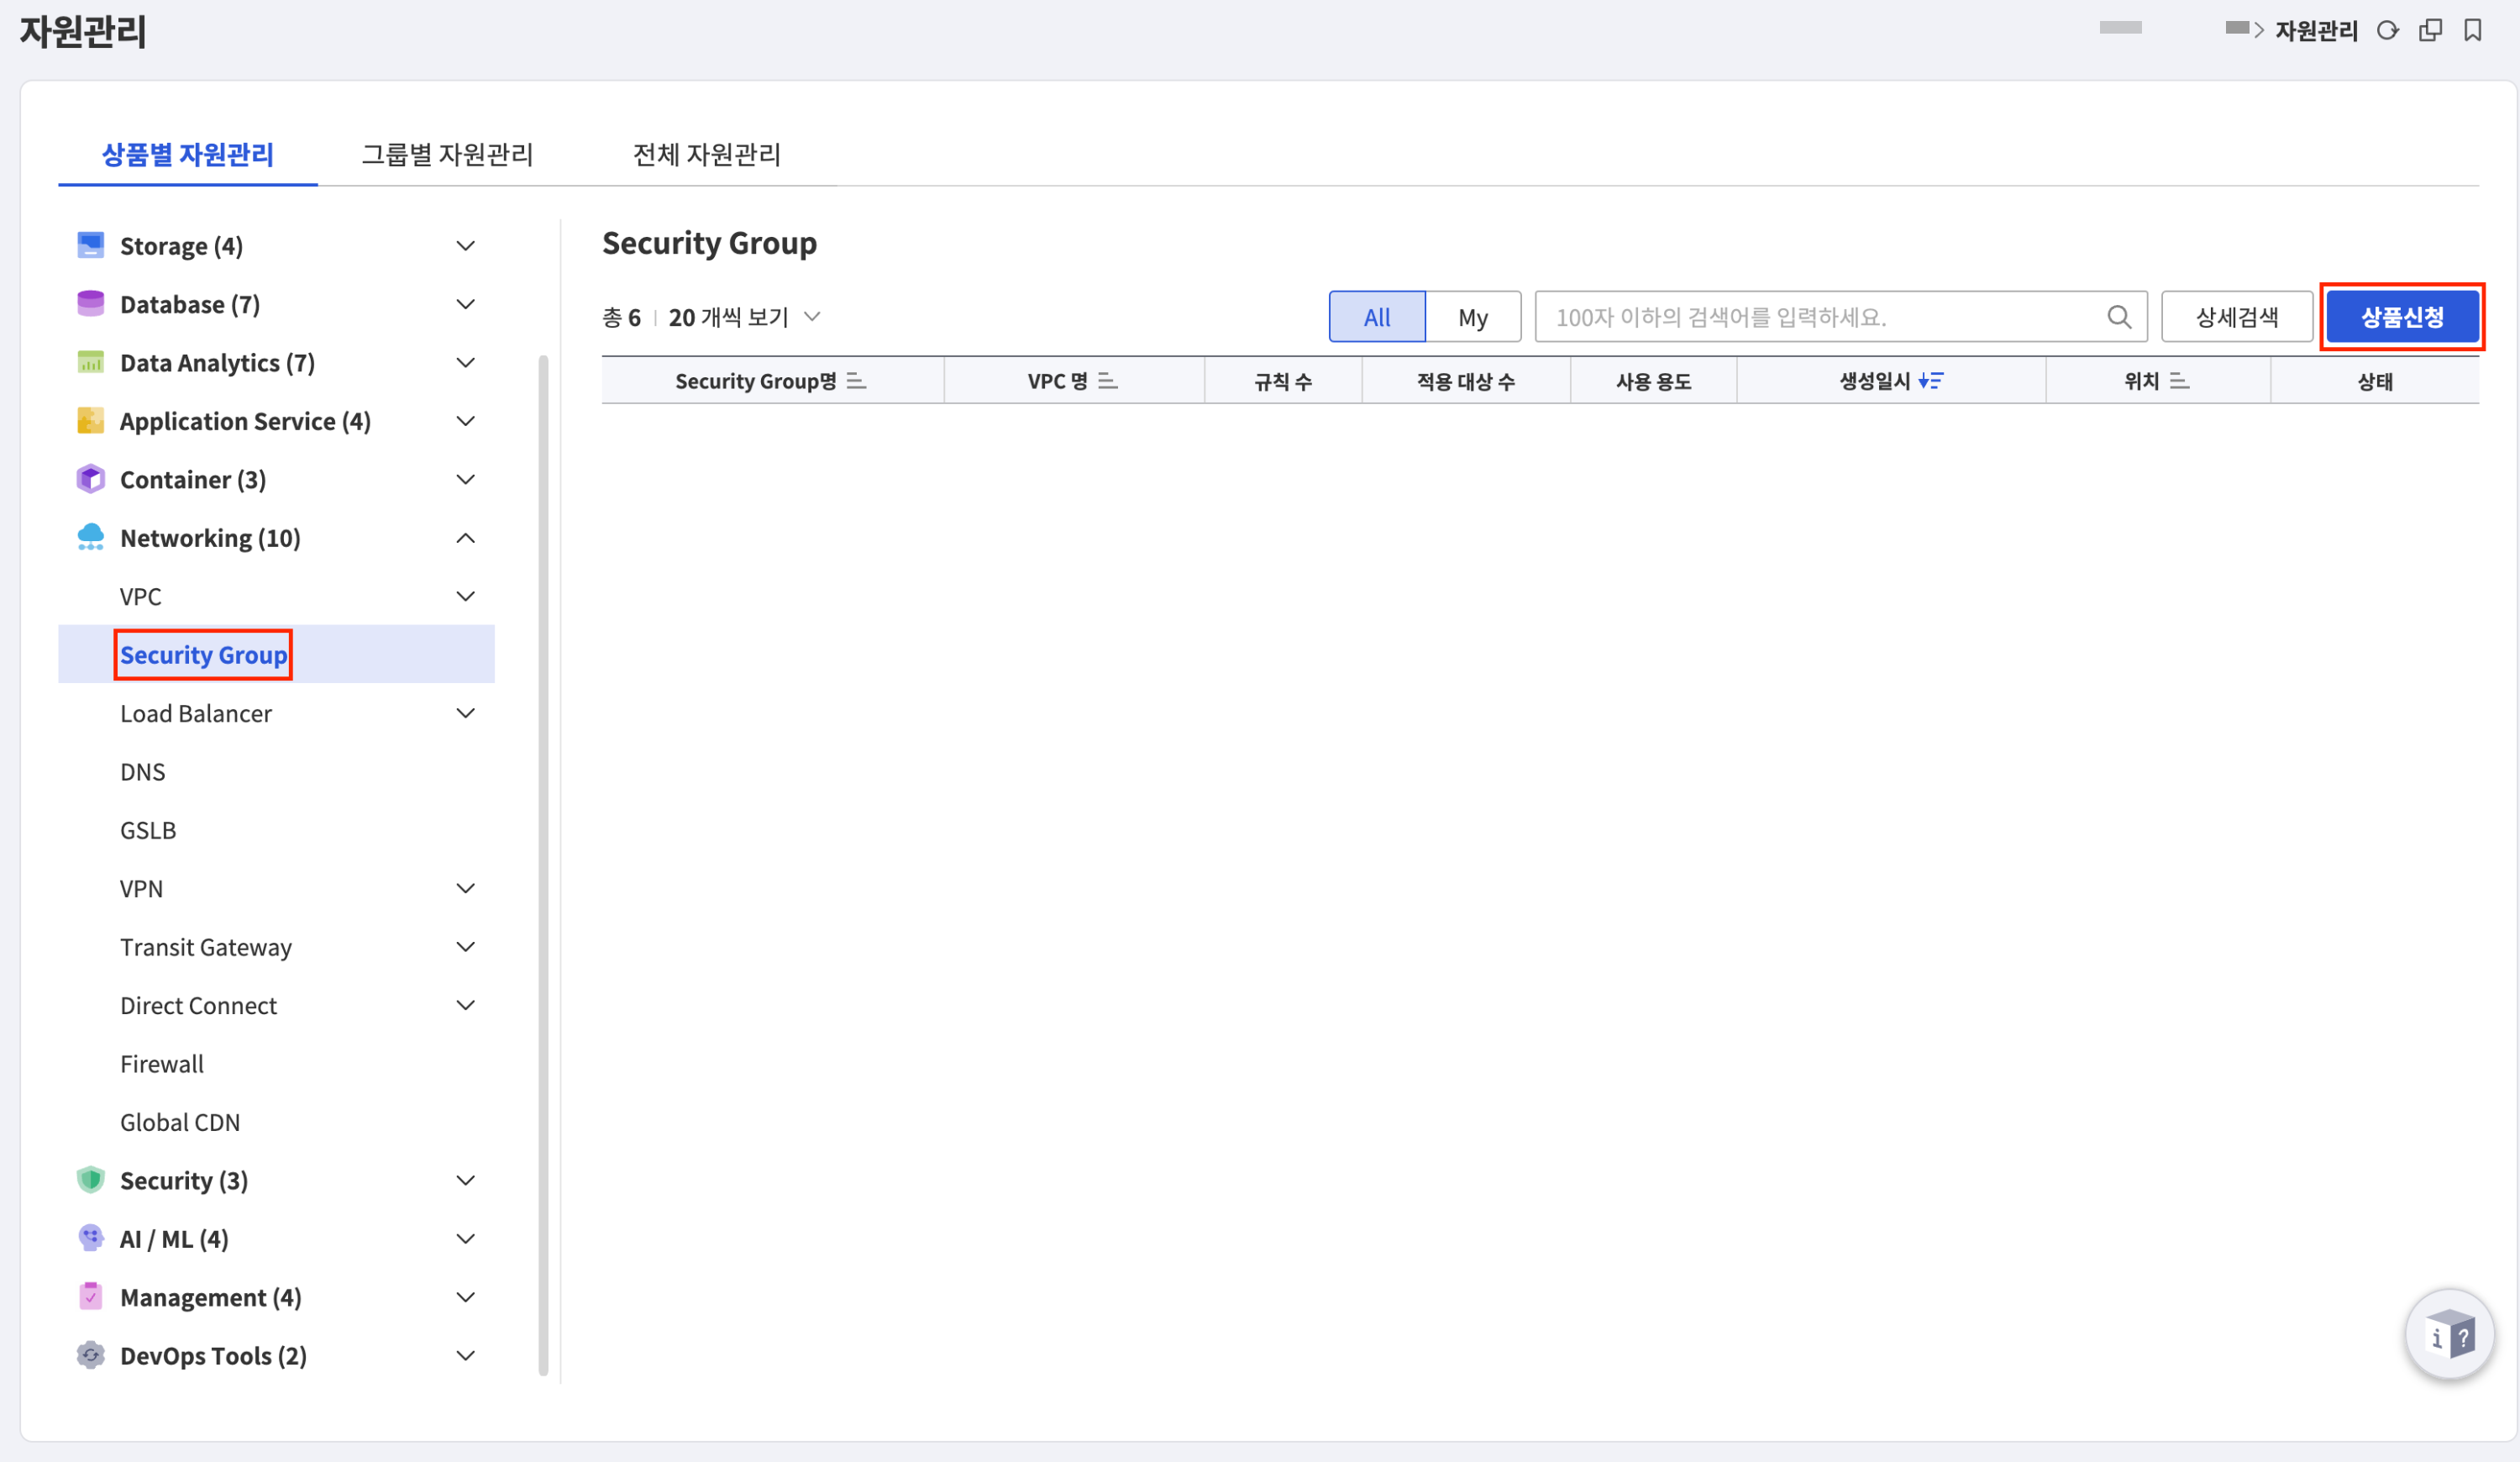Click the 규칙 수 column header
Image resolution: width=2520 pixels, height=1462 pixels.
coord(1283,381)
